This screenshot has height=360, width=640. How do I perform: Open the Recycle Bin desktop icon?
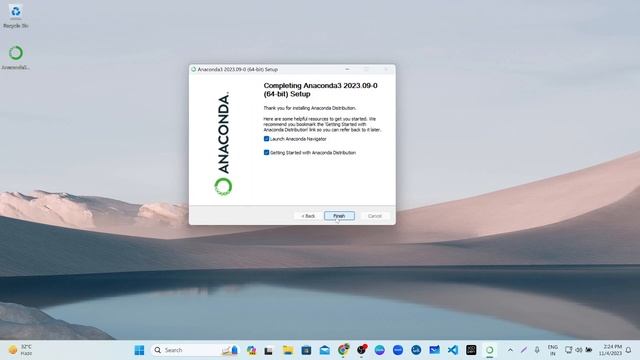coord(16,16)
